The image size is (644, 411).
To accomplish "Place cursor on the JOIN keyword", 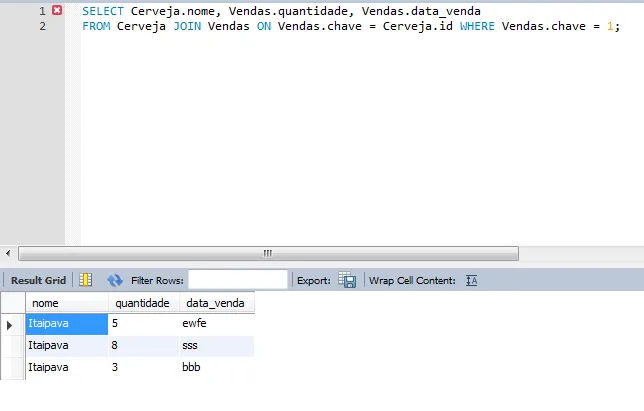I will click(187, 26).
